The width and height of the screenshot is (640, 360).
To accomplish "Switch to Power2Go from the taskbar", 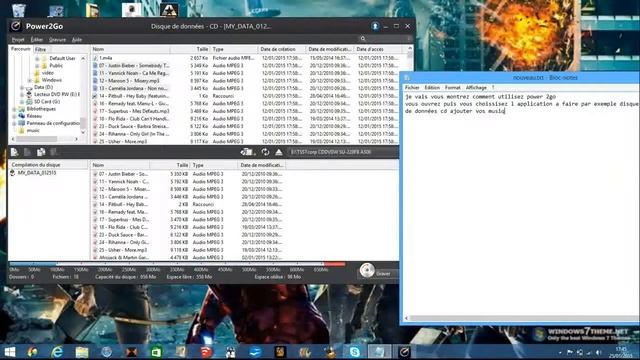I will click(x=404, y=352).
